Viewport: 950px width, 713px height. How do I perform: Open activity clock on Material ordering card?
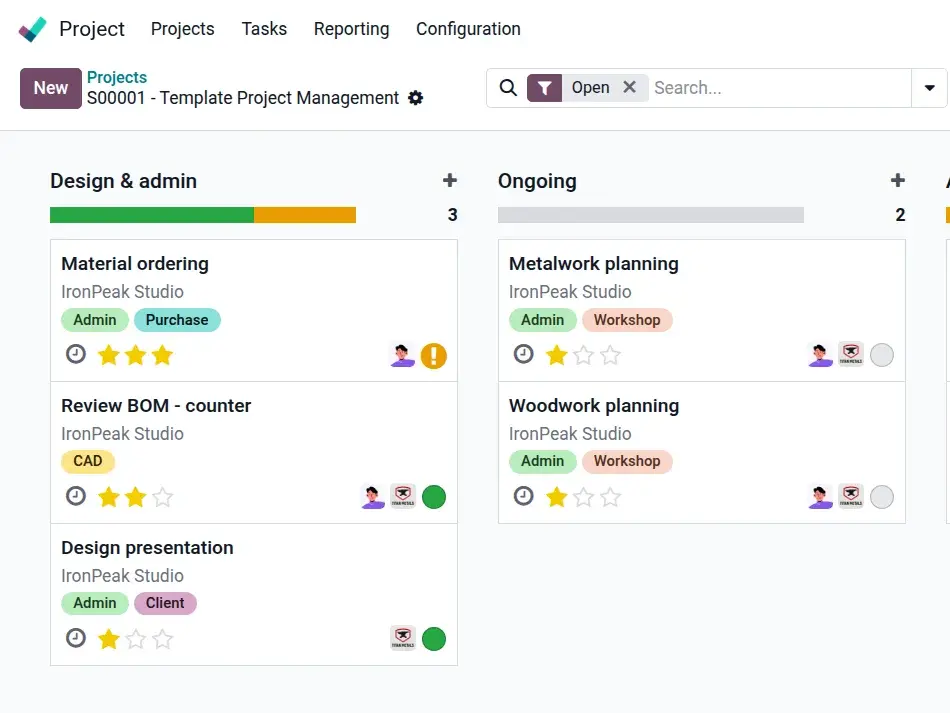coord(76,354)
